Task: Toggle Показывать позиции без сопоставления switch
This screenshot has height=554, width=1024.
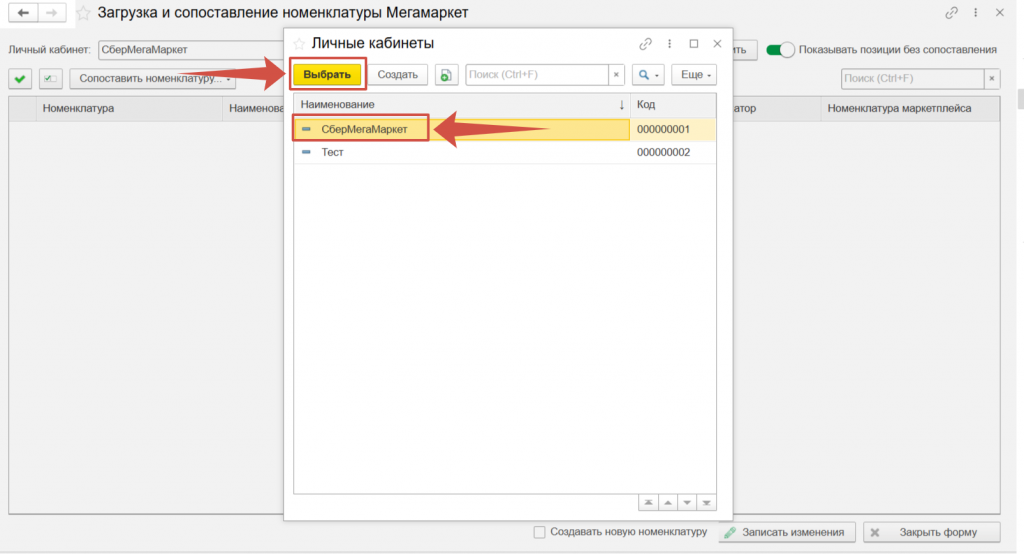Action: pos(780,49)
